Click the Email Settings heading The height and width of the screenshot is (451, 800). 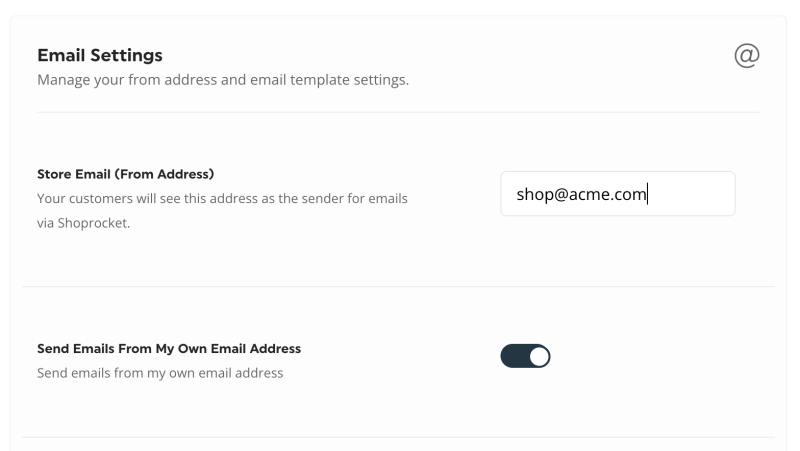(x=100, y=55)
